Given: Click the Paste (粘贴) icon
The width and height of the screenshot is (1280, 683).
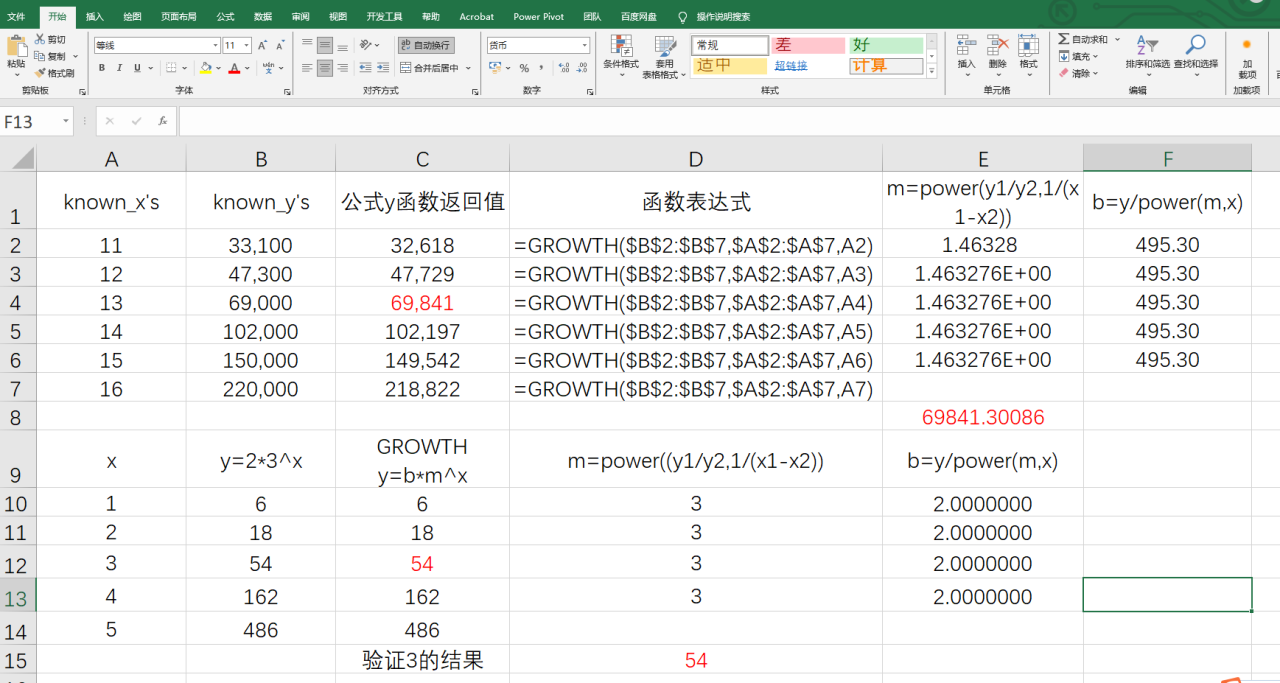Looking at the screenshot, I should pyautogui.click(x=16, y=46).
